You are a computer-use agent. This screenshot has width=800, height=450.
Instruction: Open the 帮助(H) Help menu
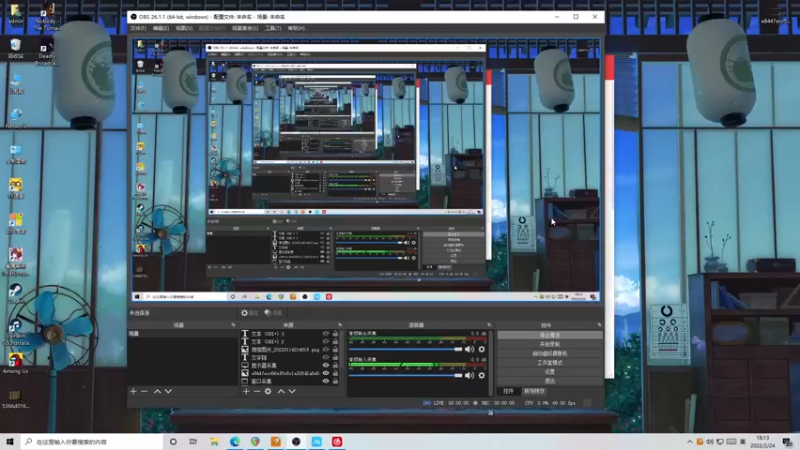296,28
